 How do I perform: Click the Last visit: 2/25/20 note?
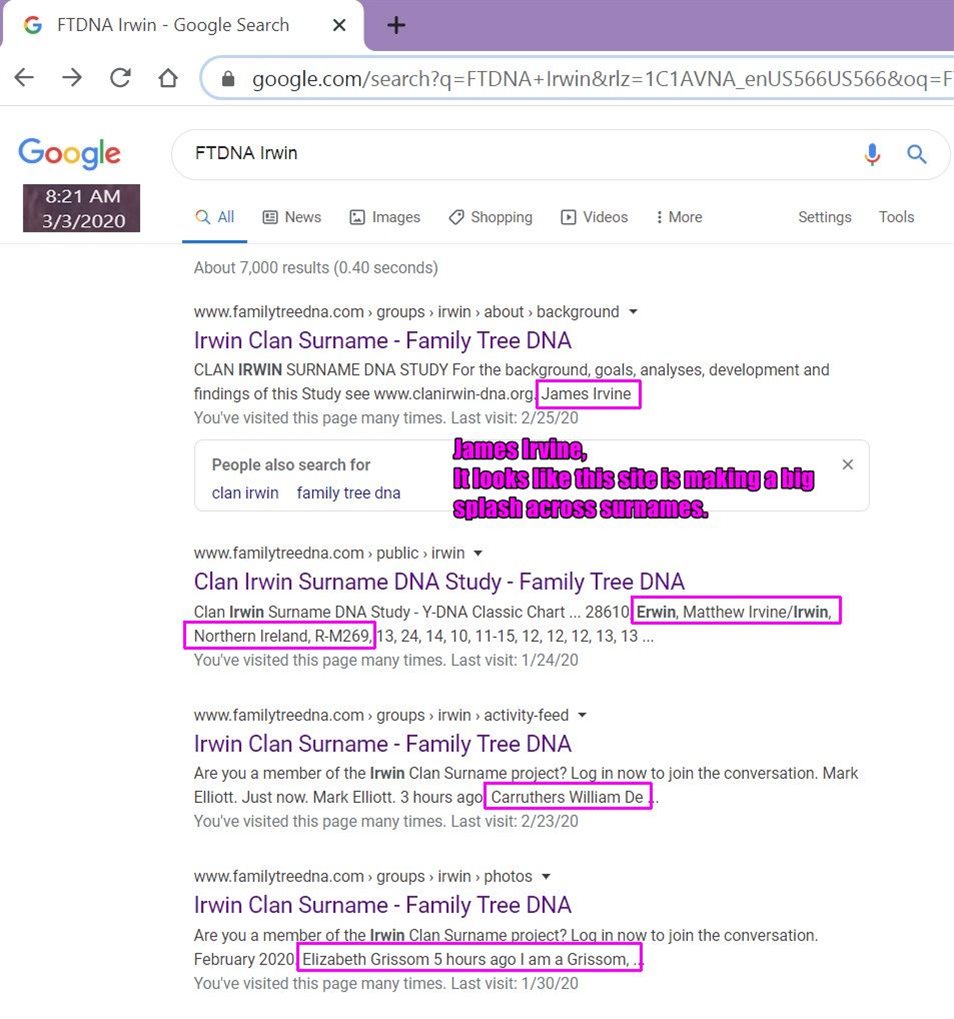click(515, 418)
